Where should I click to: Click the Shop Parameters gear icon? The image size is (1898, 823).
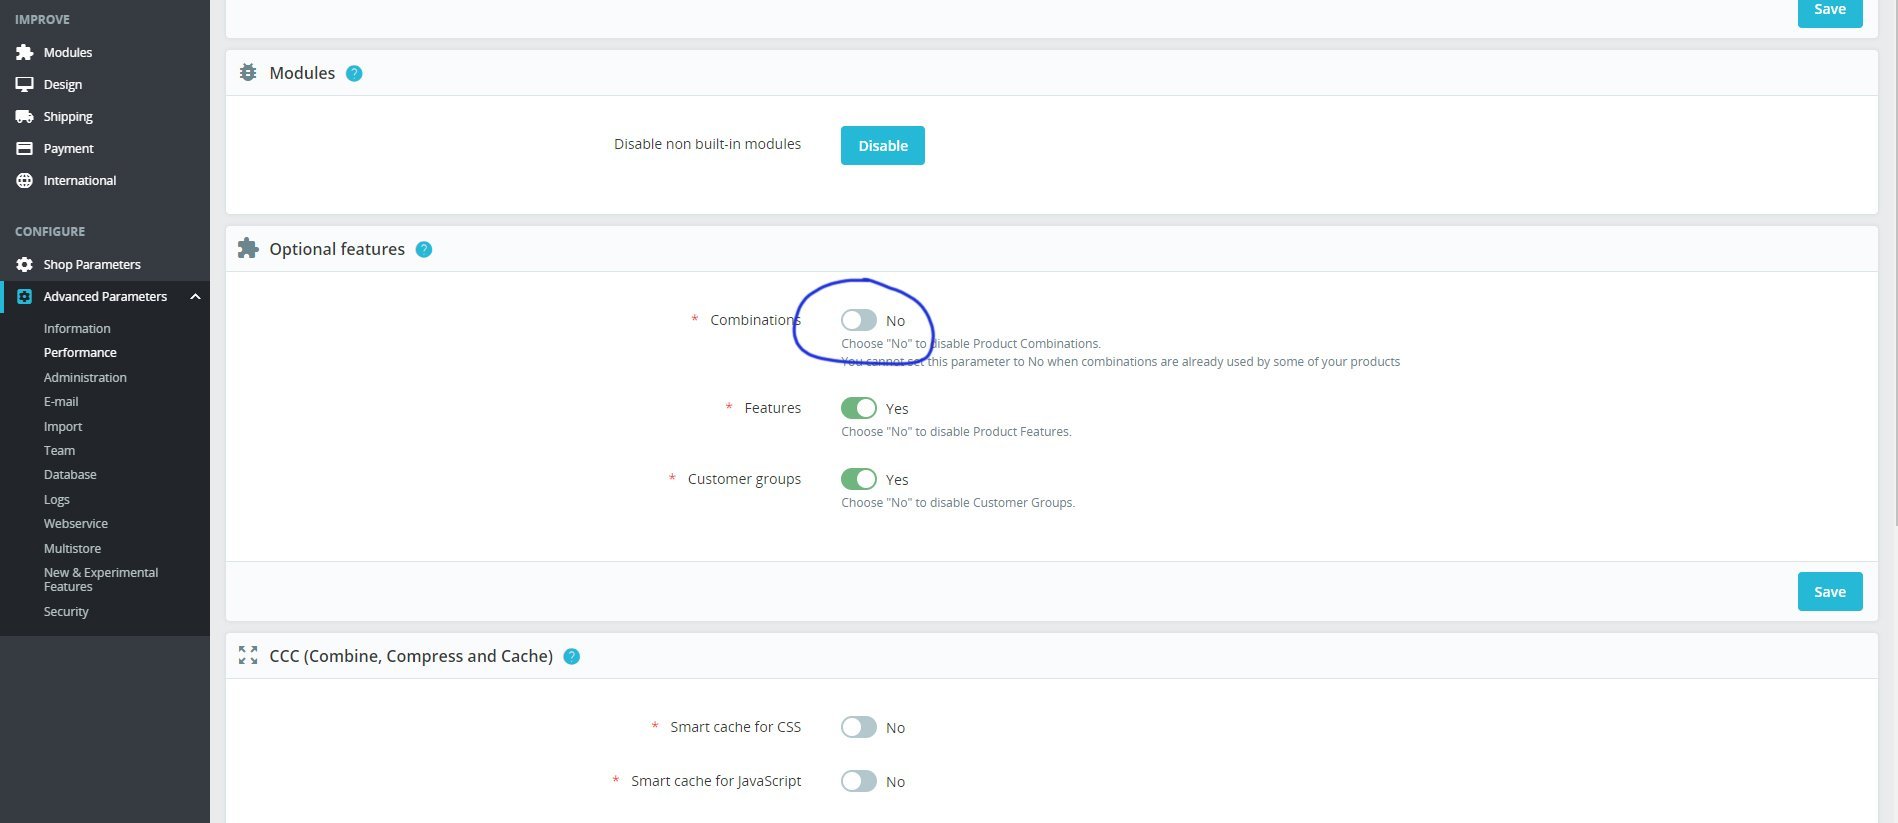[x=24, y=264]
